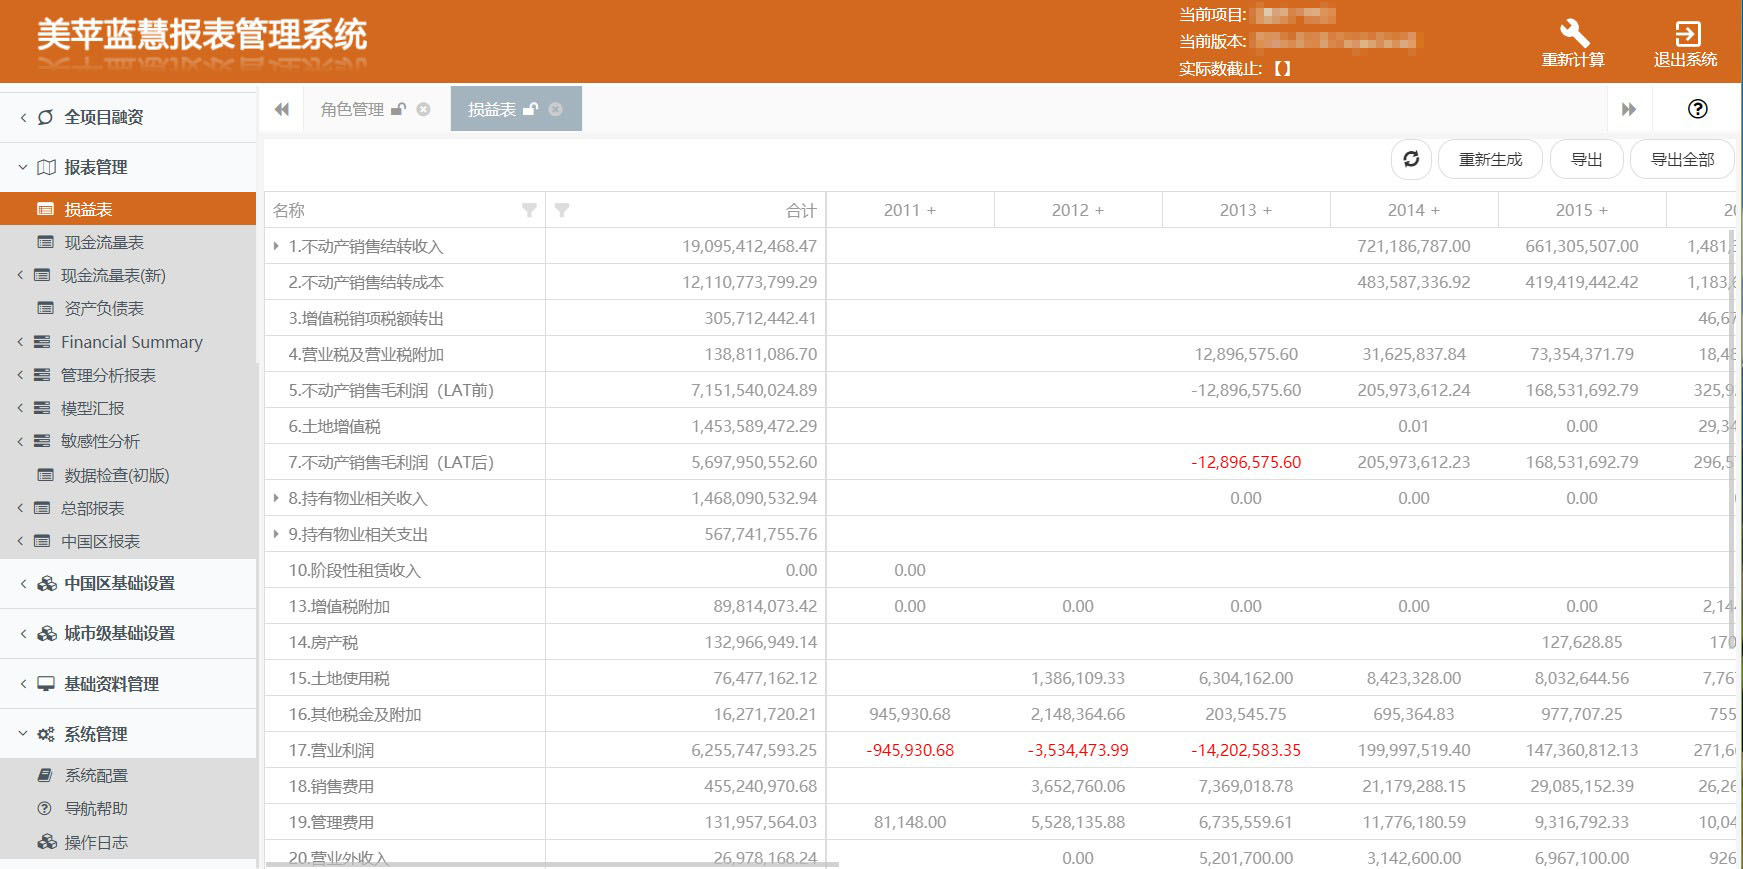Toggle the lock on 损益表 tab
The width and height of the screenshot is (1743, 869).
pyautogui.click(x=530, y=109)
